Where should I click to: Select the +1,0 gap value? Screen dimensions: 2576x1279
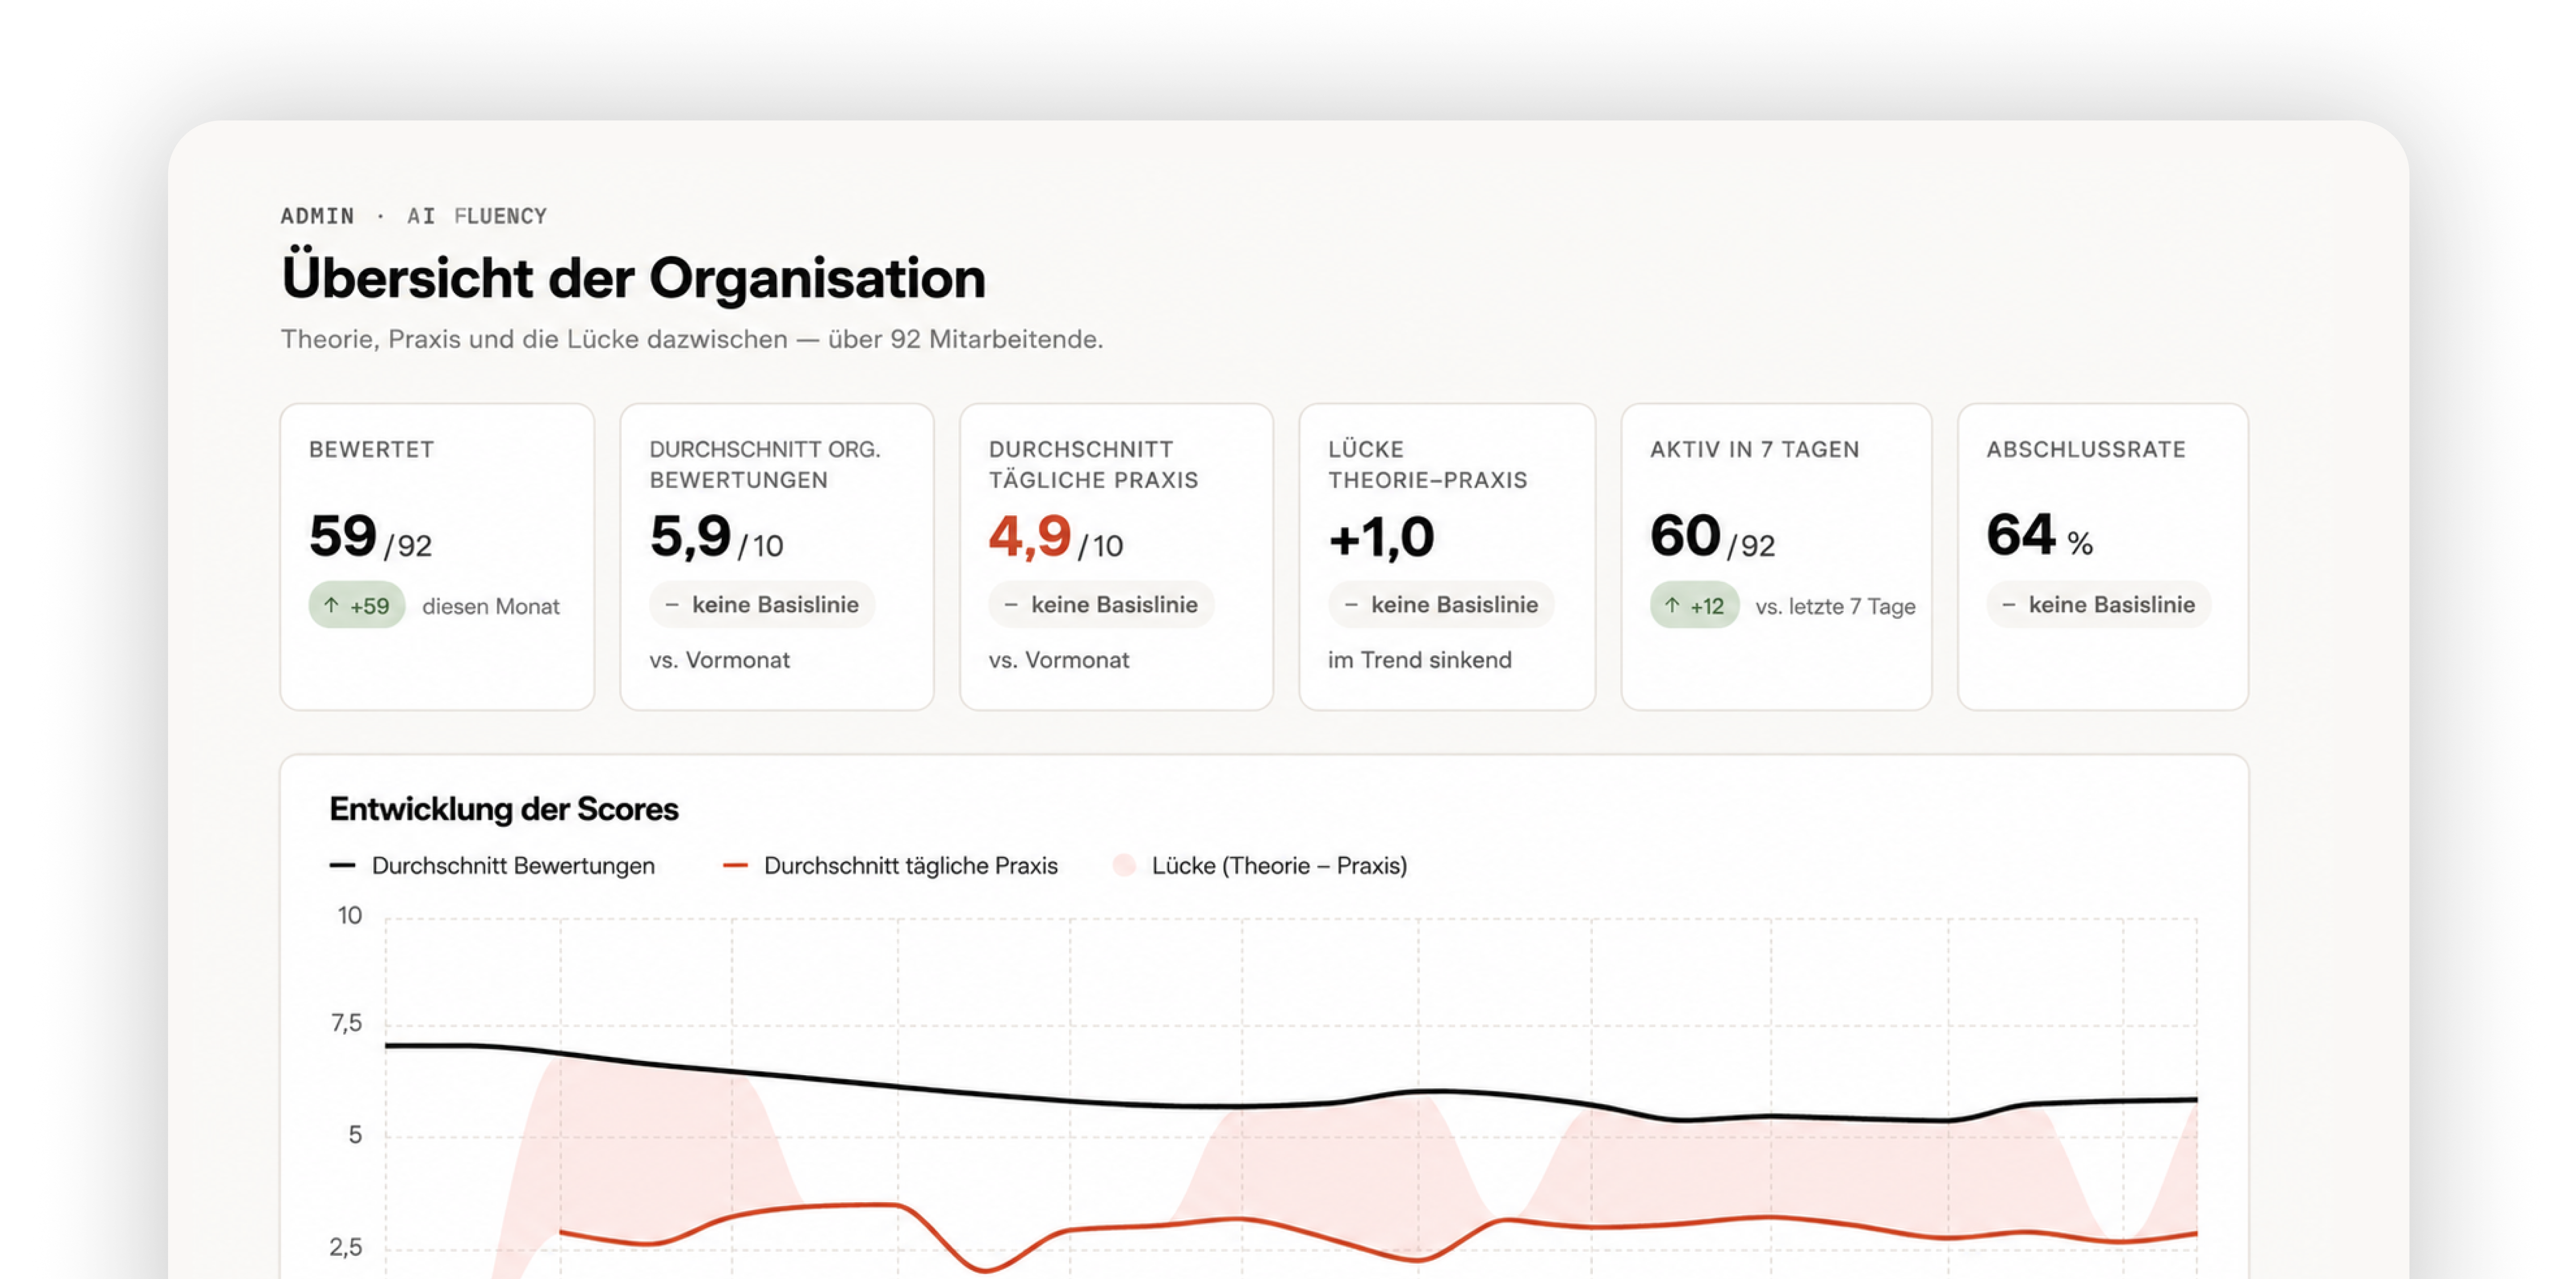click(x=1382, y=537)
